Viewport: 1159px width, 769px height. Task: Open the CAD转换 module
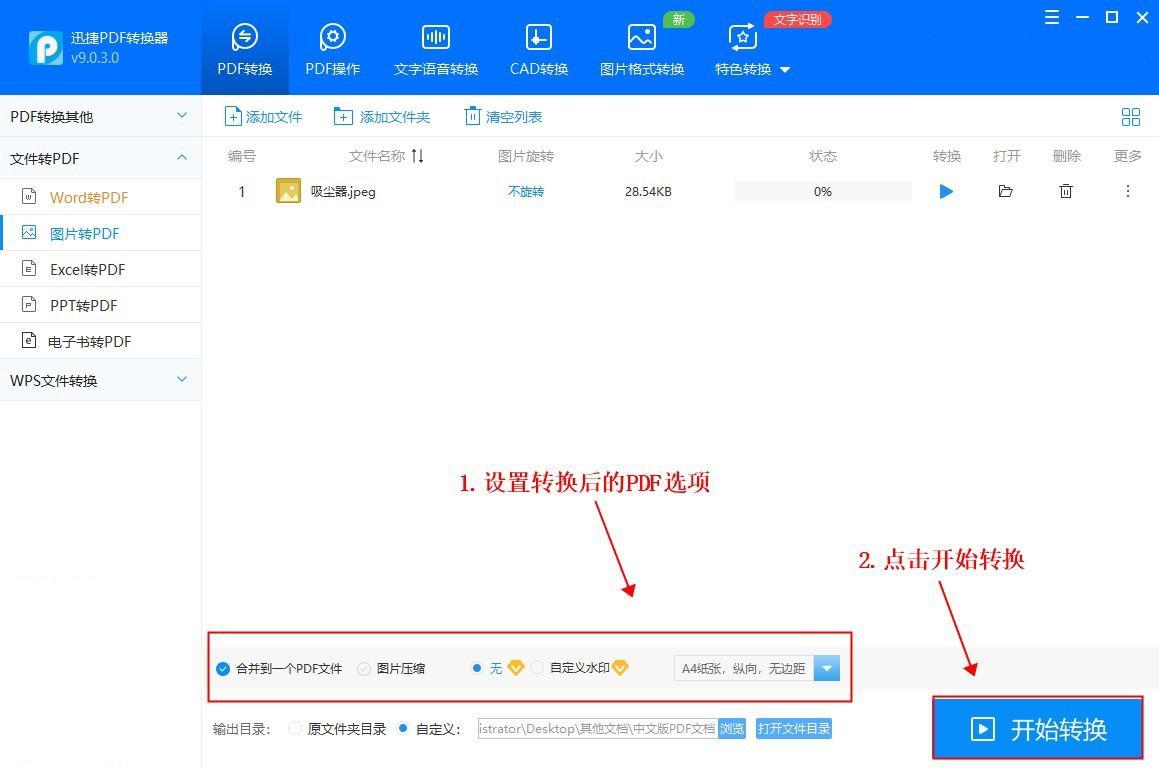click(538, 50)
